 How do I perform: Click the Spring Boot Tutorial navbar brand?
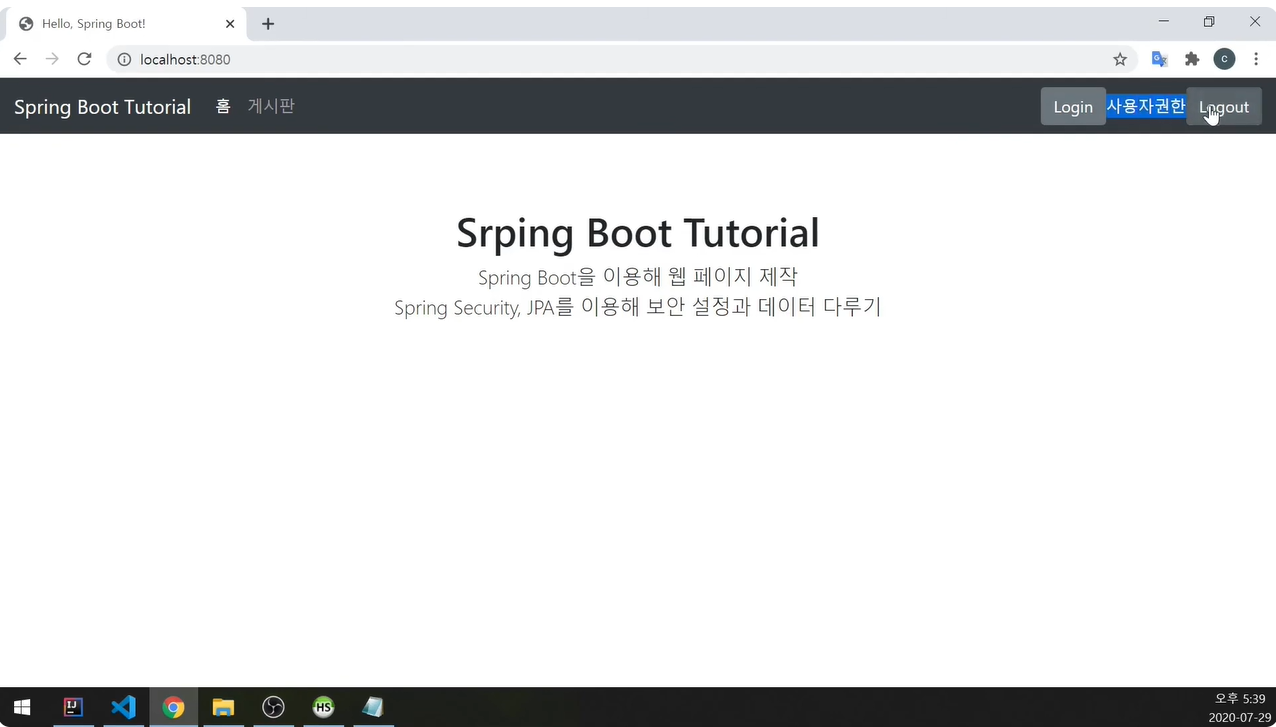point(102,107)
